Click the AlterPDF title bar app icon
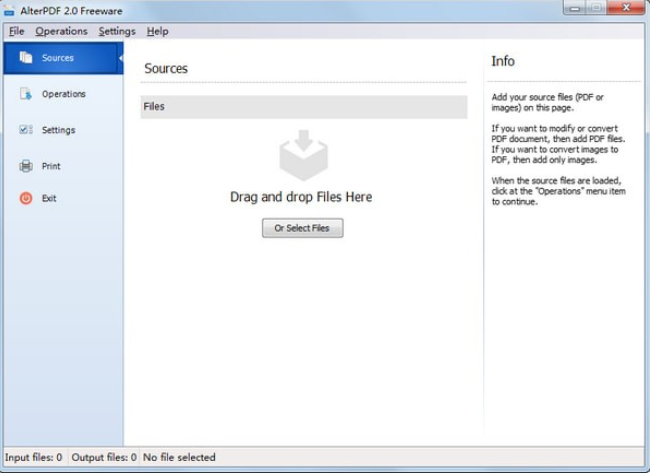650x476 pixels. point(9,11)
